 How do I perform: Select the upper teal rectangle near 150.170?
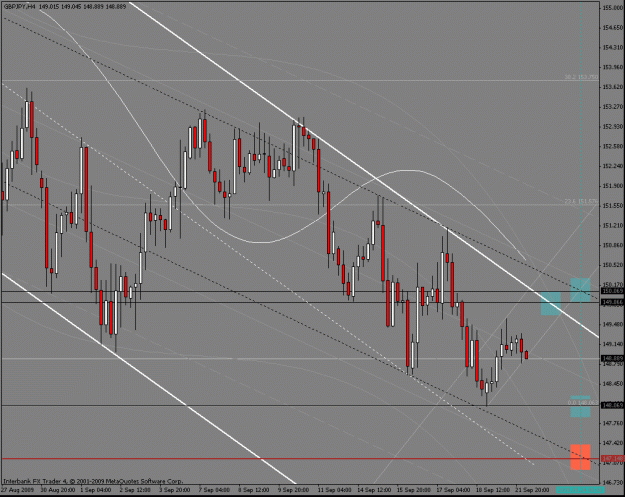[x=580, y=290]
